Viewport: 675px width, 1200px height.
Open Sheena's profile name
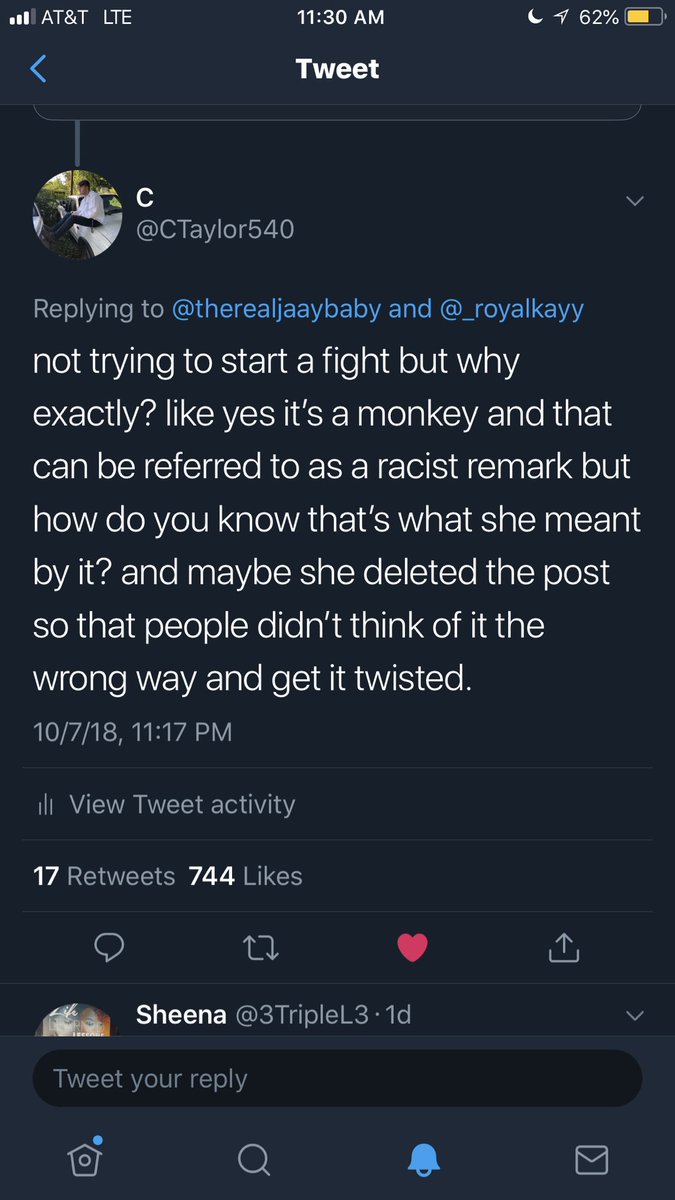tap(183, 1015)
